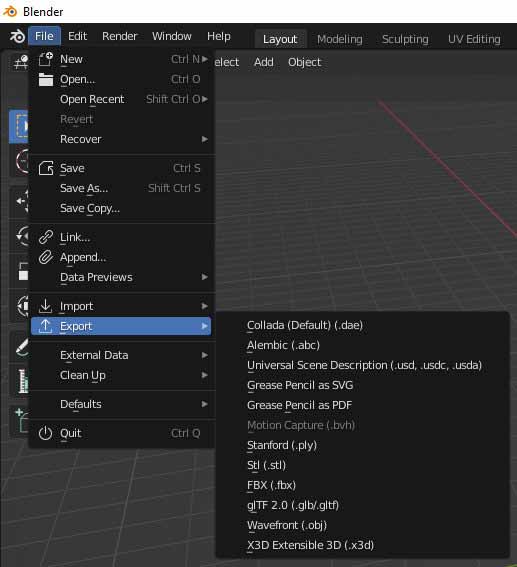This screenshot has width=517, height=567.
Task: Open the Edit menu
Action: click(77, 36)
